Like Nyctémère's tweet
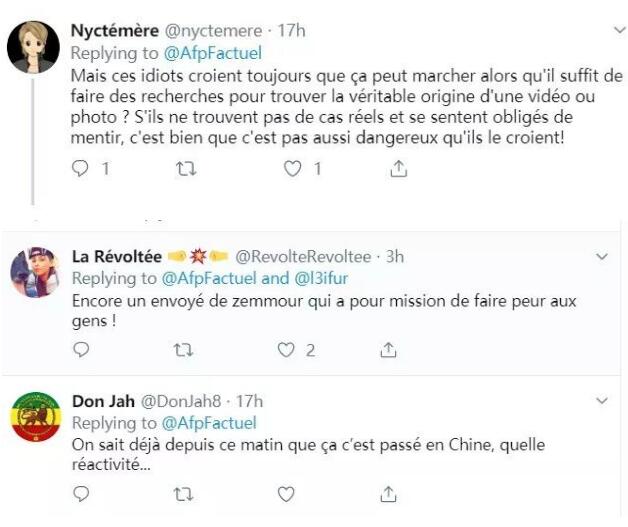 [292, 170]
